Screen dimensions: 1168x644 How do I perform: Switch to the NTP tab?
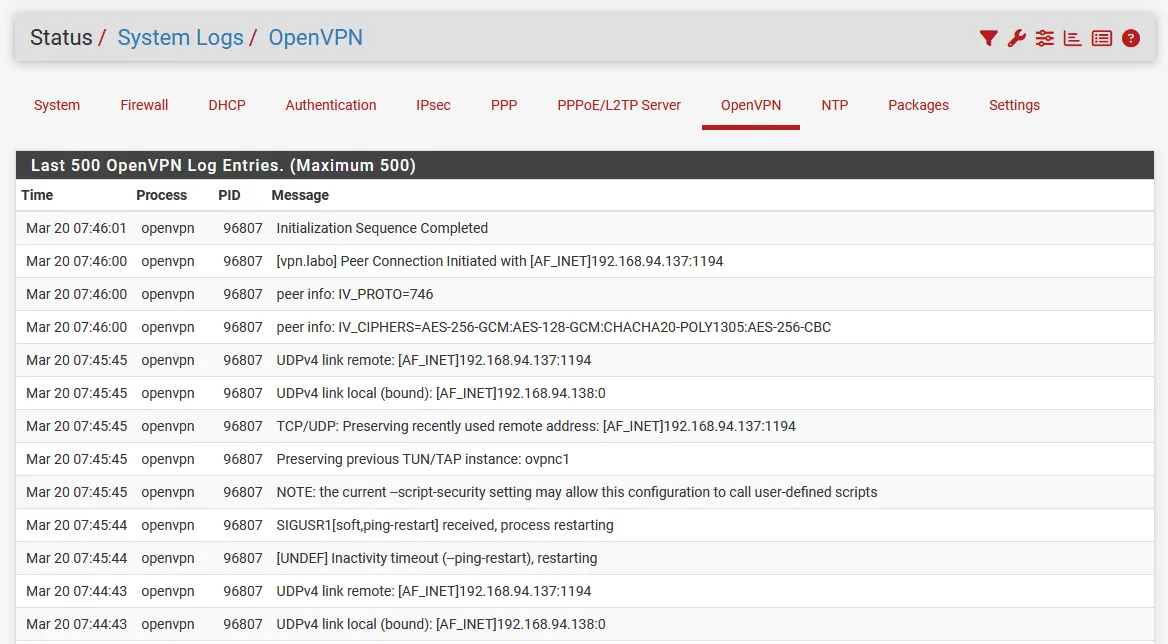pyautogui.click(x=835, y=105)
